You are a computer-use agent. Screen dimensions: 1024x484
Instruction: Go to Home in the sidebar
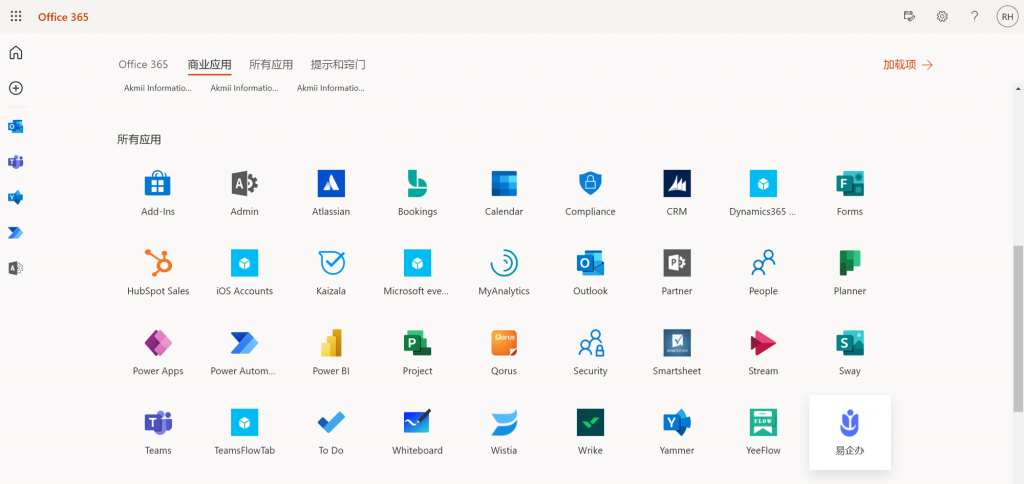[16, 53]
